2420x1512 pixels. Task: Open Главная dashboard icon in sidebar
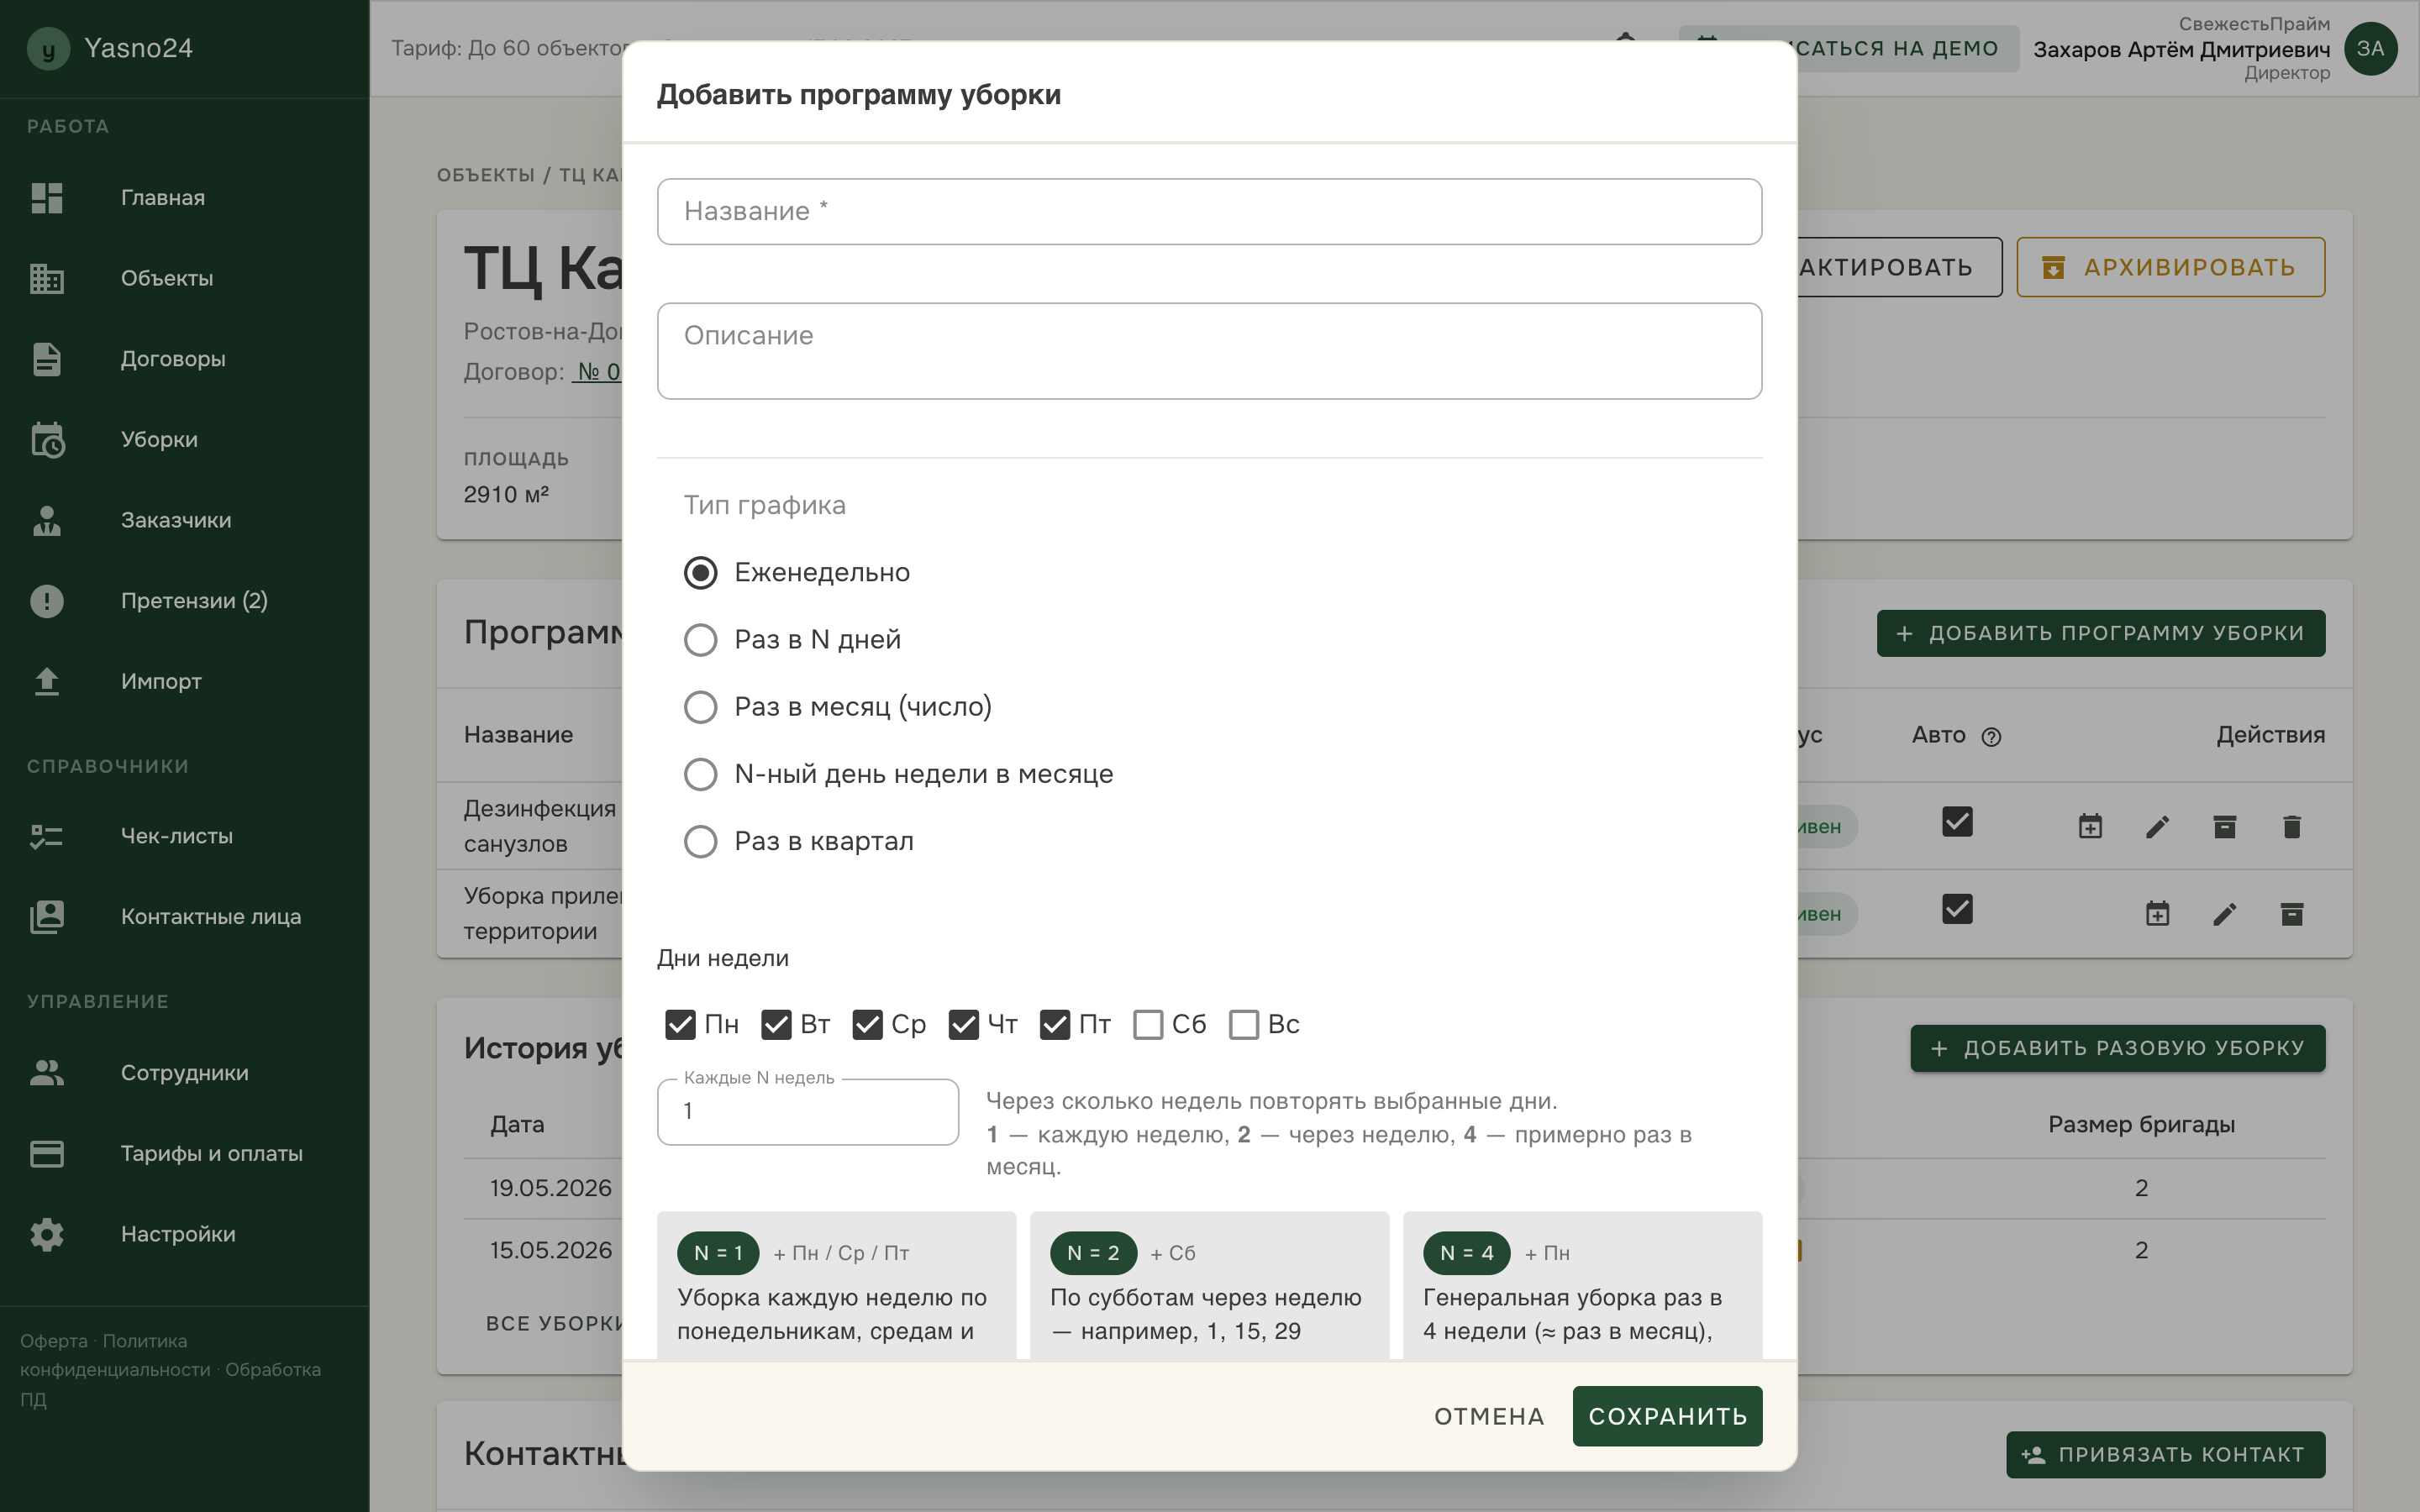tap(47, 198)
